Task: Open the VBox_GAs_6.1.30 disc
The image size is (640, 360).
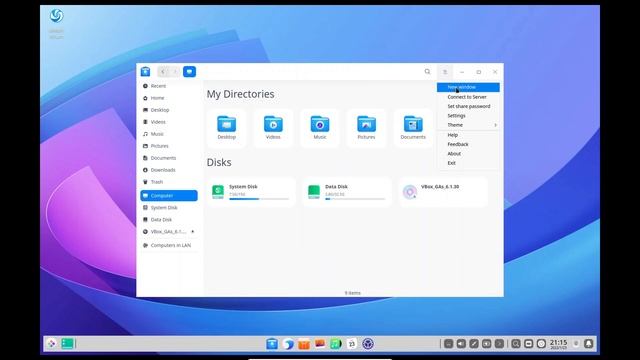Action: (443, 192)
